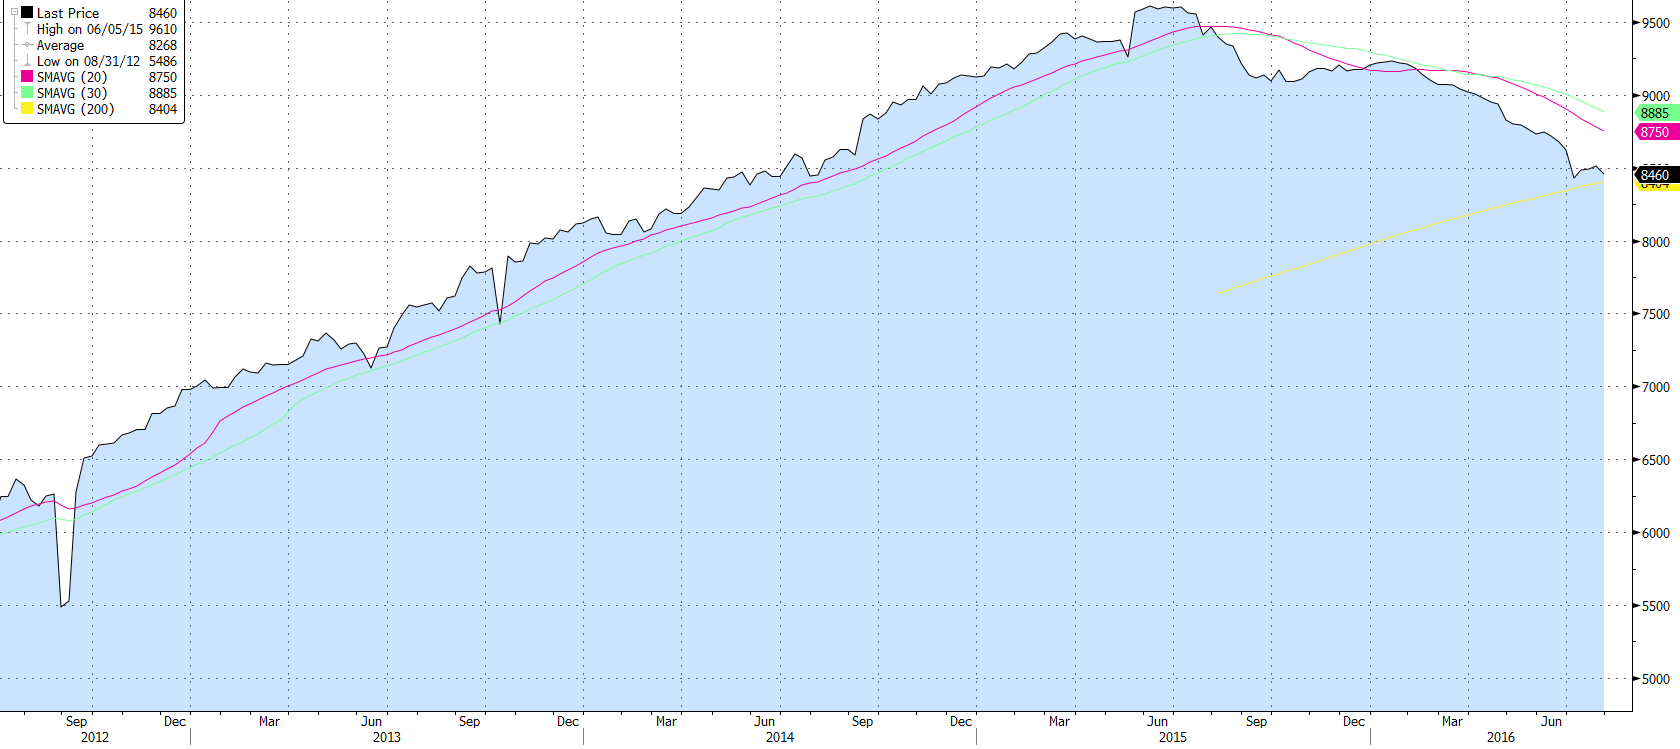Select the 'Last Price' legend label
The image size is (1680, 749).
point(68,13)
